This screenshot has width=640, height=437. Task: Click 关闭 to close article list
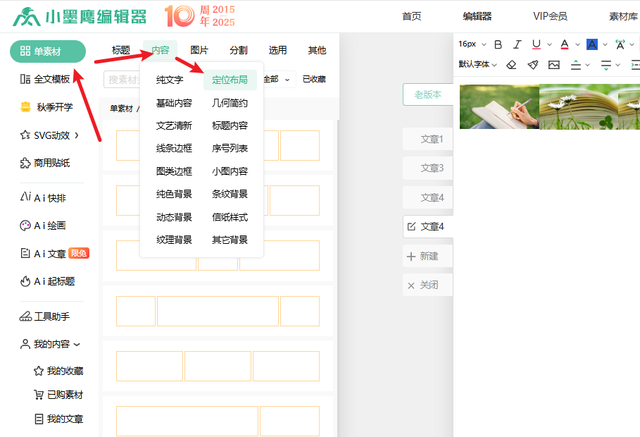click(428, 285)
